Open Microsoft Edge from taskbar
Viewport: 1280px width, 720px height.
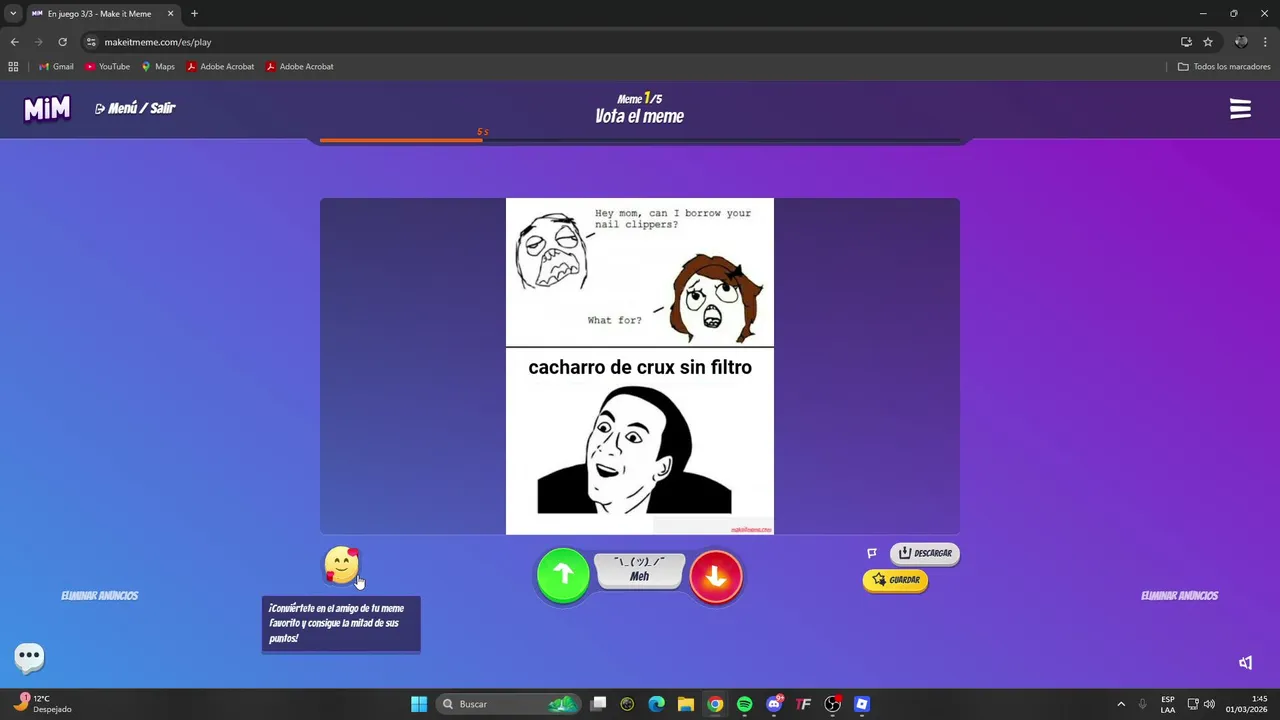tap(656, 704)
